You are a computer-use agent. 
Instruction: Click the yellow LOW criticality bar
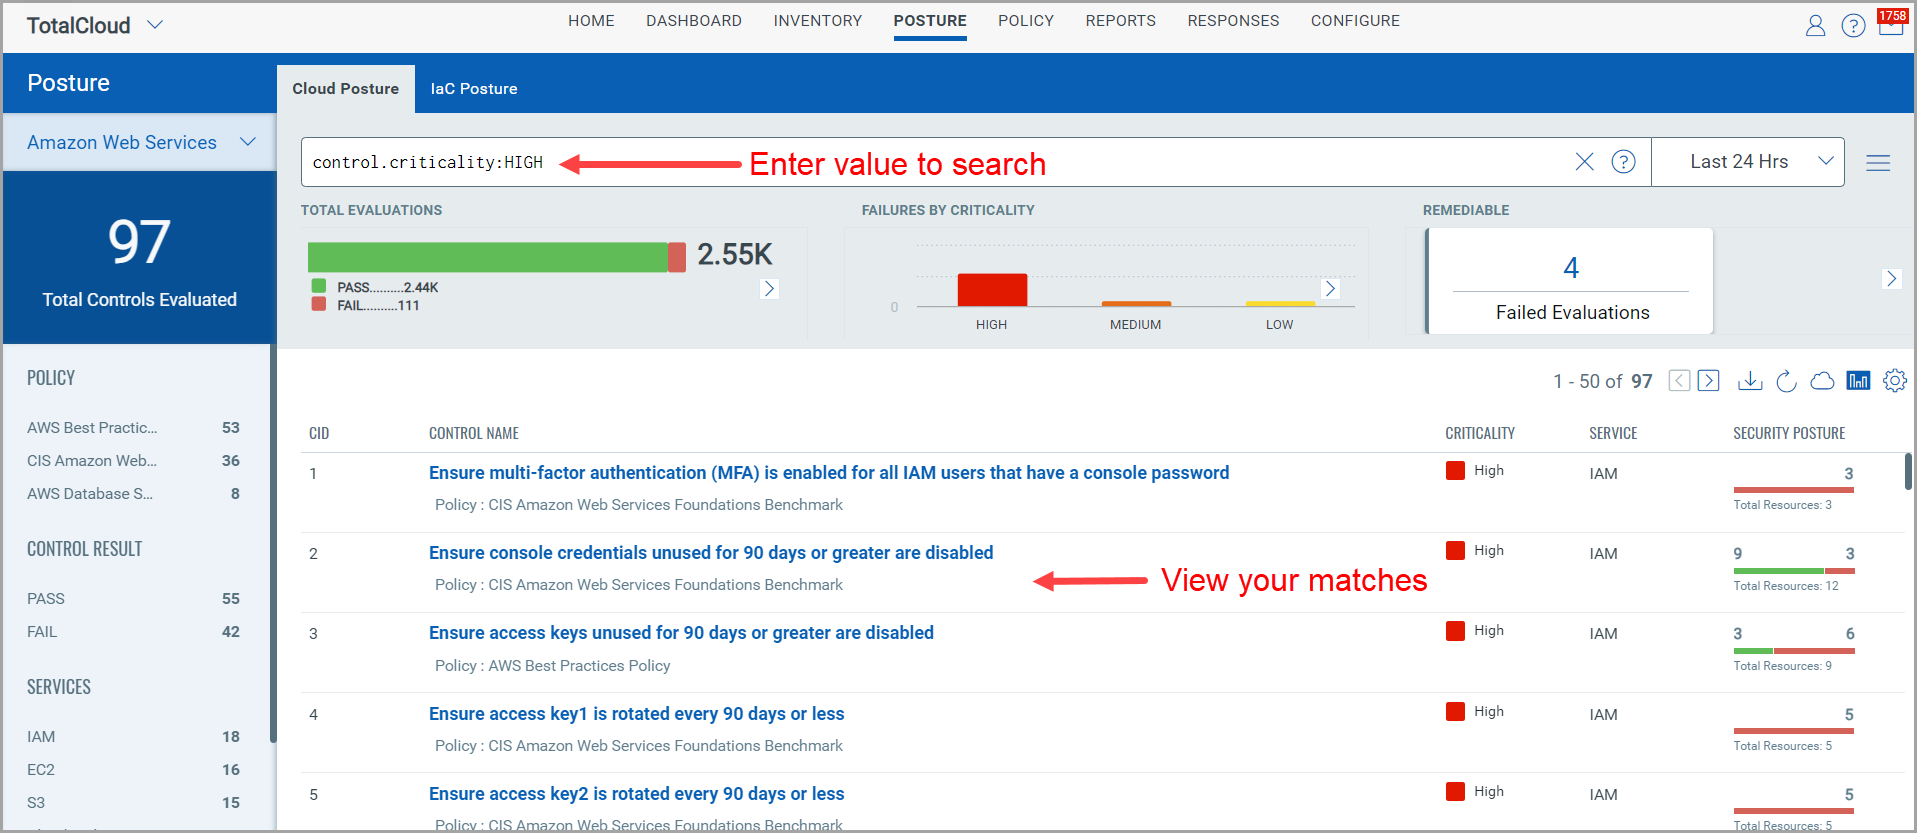pos(1280,303)
